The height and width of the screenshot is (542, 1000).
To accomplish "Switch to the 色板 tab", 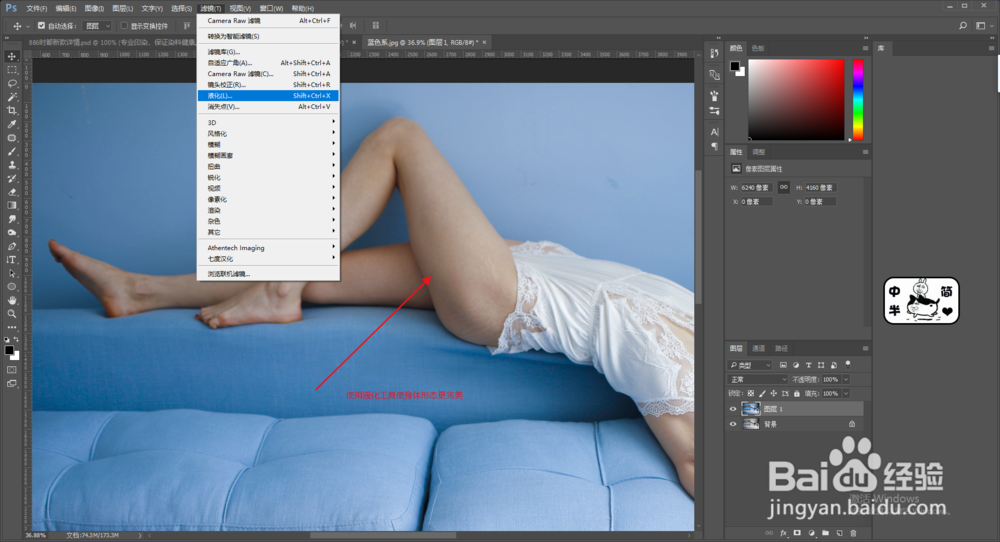I will tap(758, 48).
